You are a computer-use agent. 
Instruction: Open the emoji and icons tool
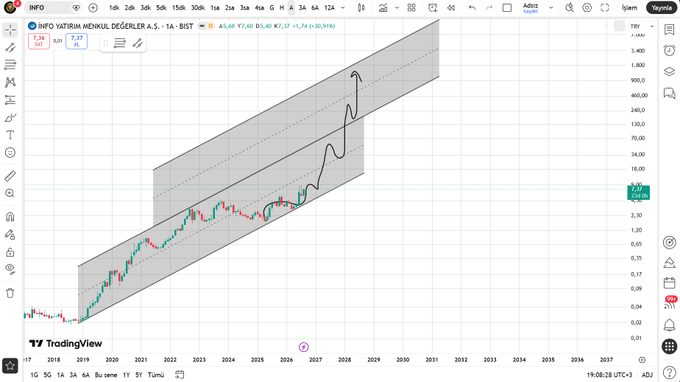10,153
